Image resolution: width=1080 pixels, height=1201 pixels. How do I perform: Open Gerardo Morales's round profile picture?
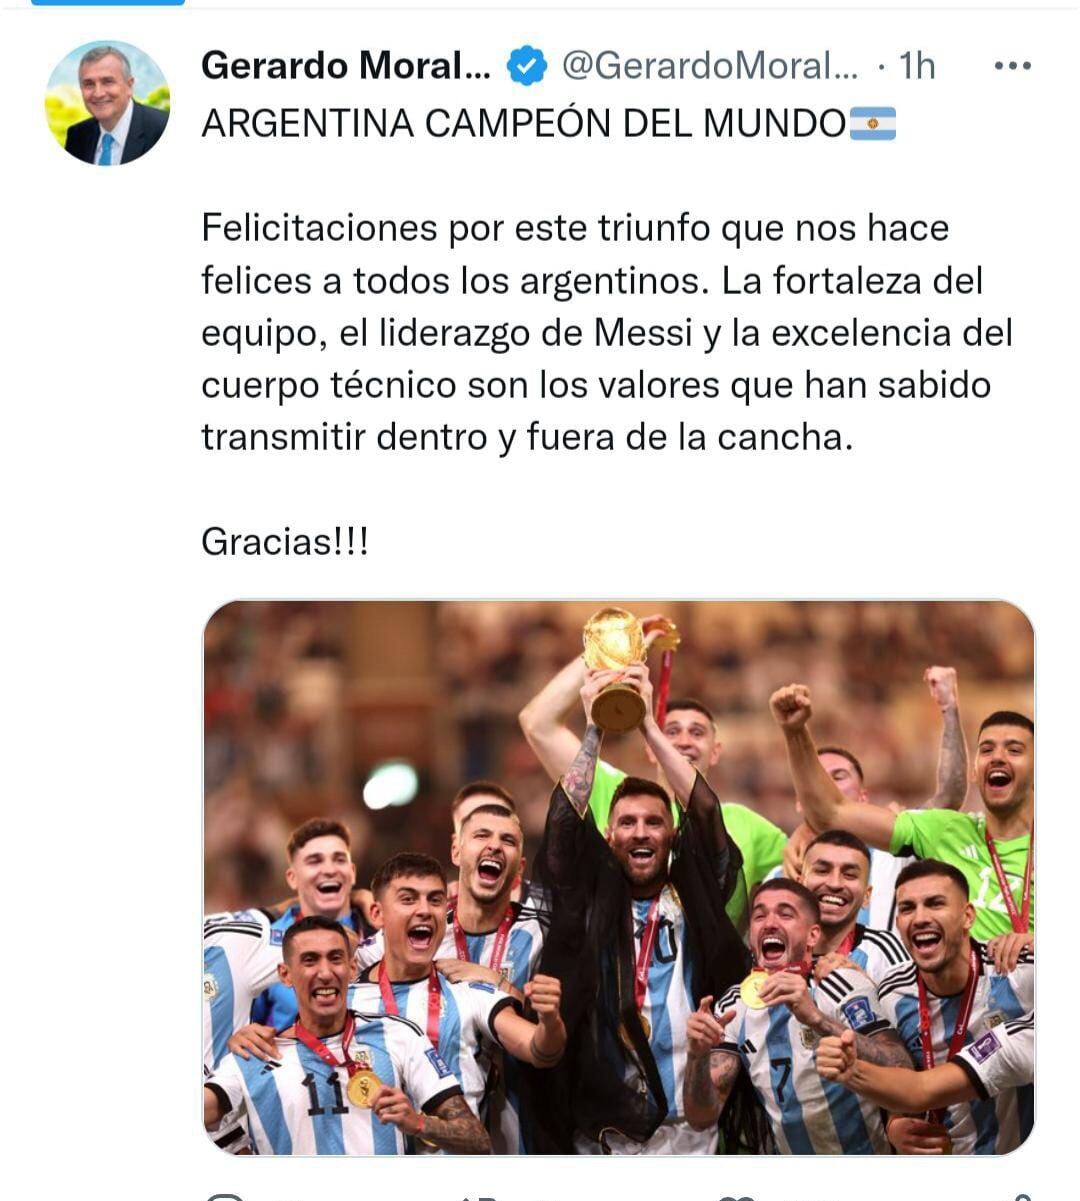tap(107, 103)
